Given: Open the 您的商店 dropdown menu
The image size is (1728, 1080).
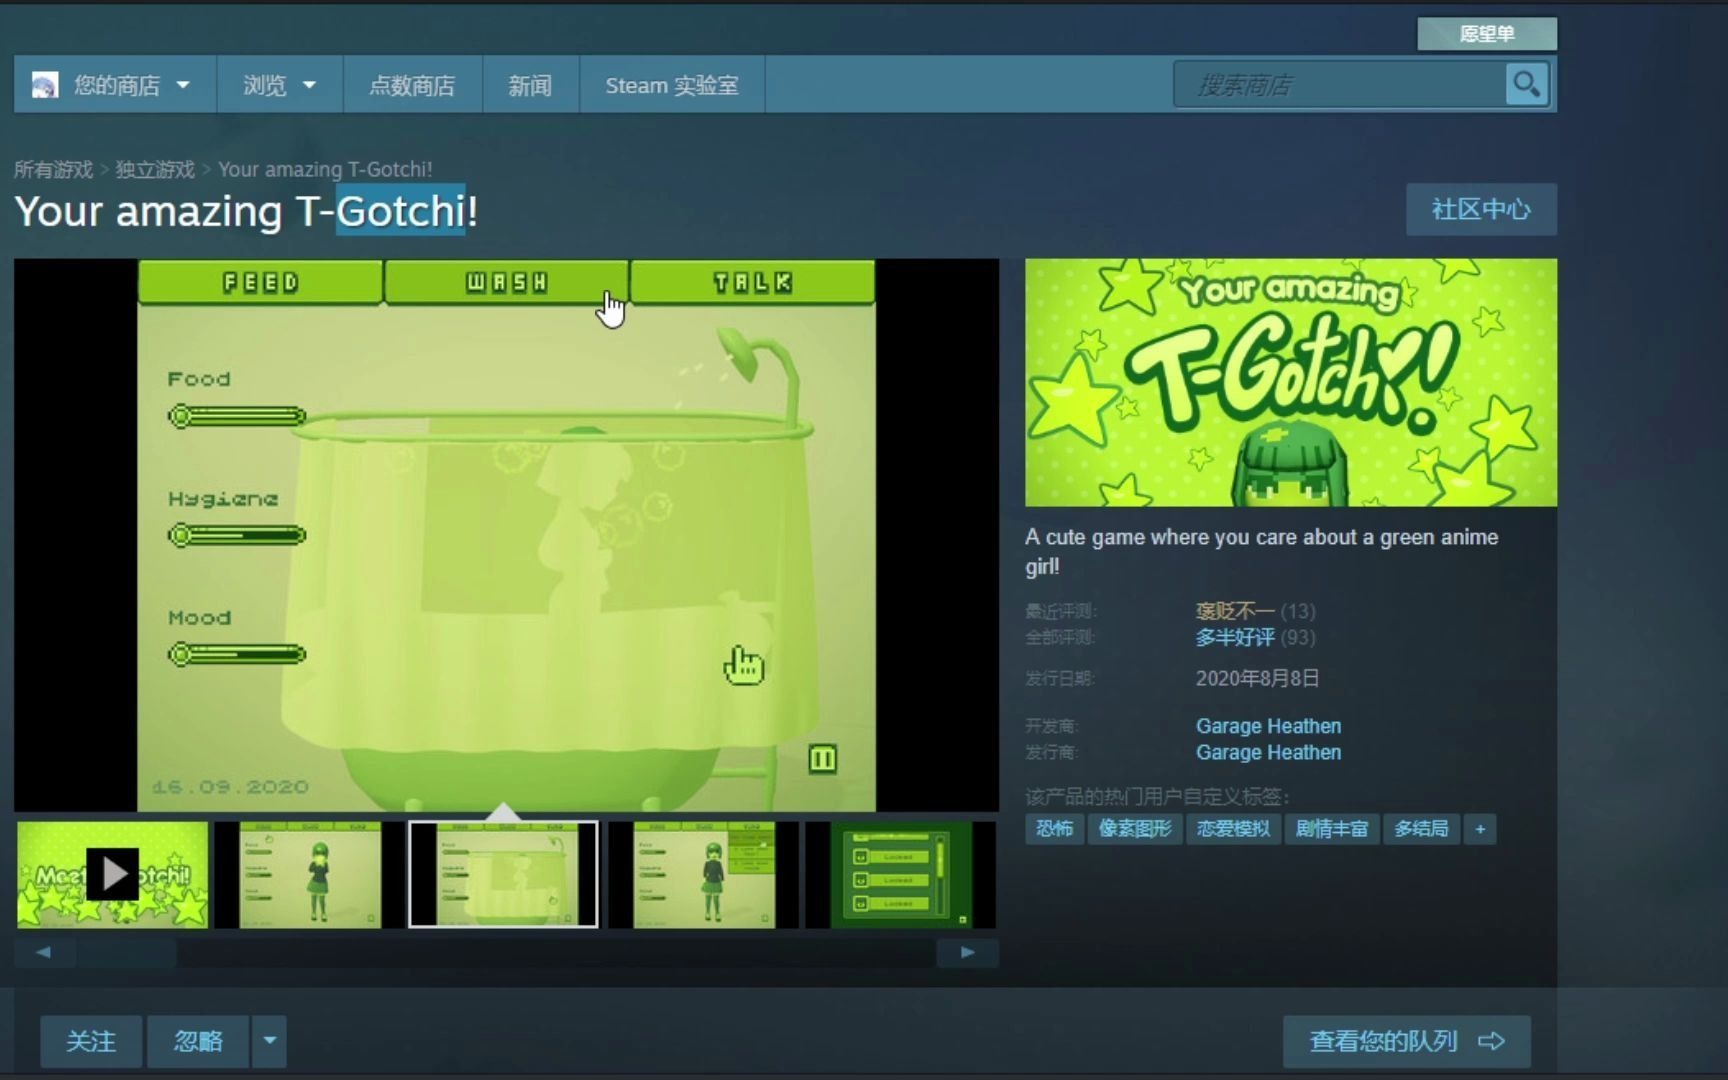Looking at the screenshot, I should click(117, 84).
